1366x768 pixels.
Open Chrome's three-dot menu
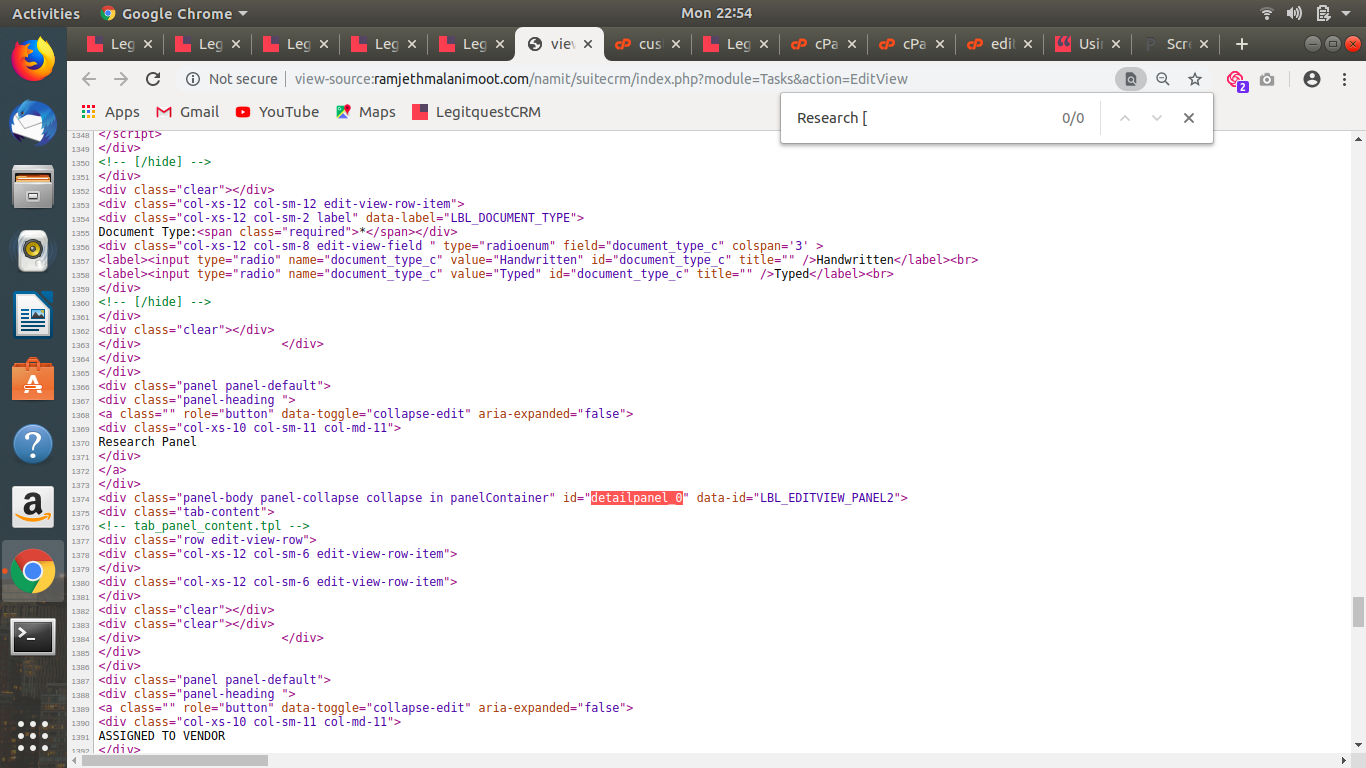(1344, 79)
